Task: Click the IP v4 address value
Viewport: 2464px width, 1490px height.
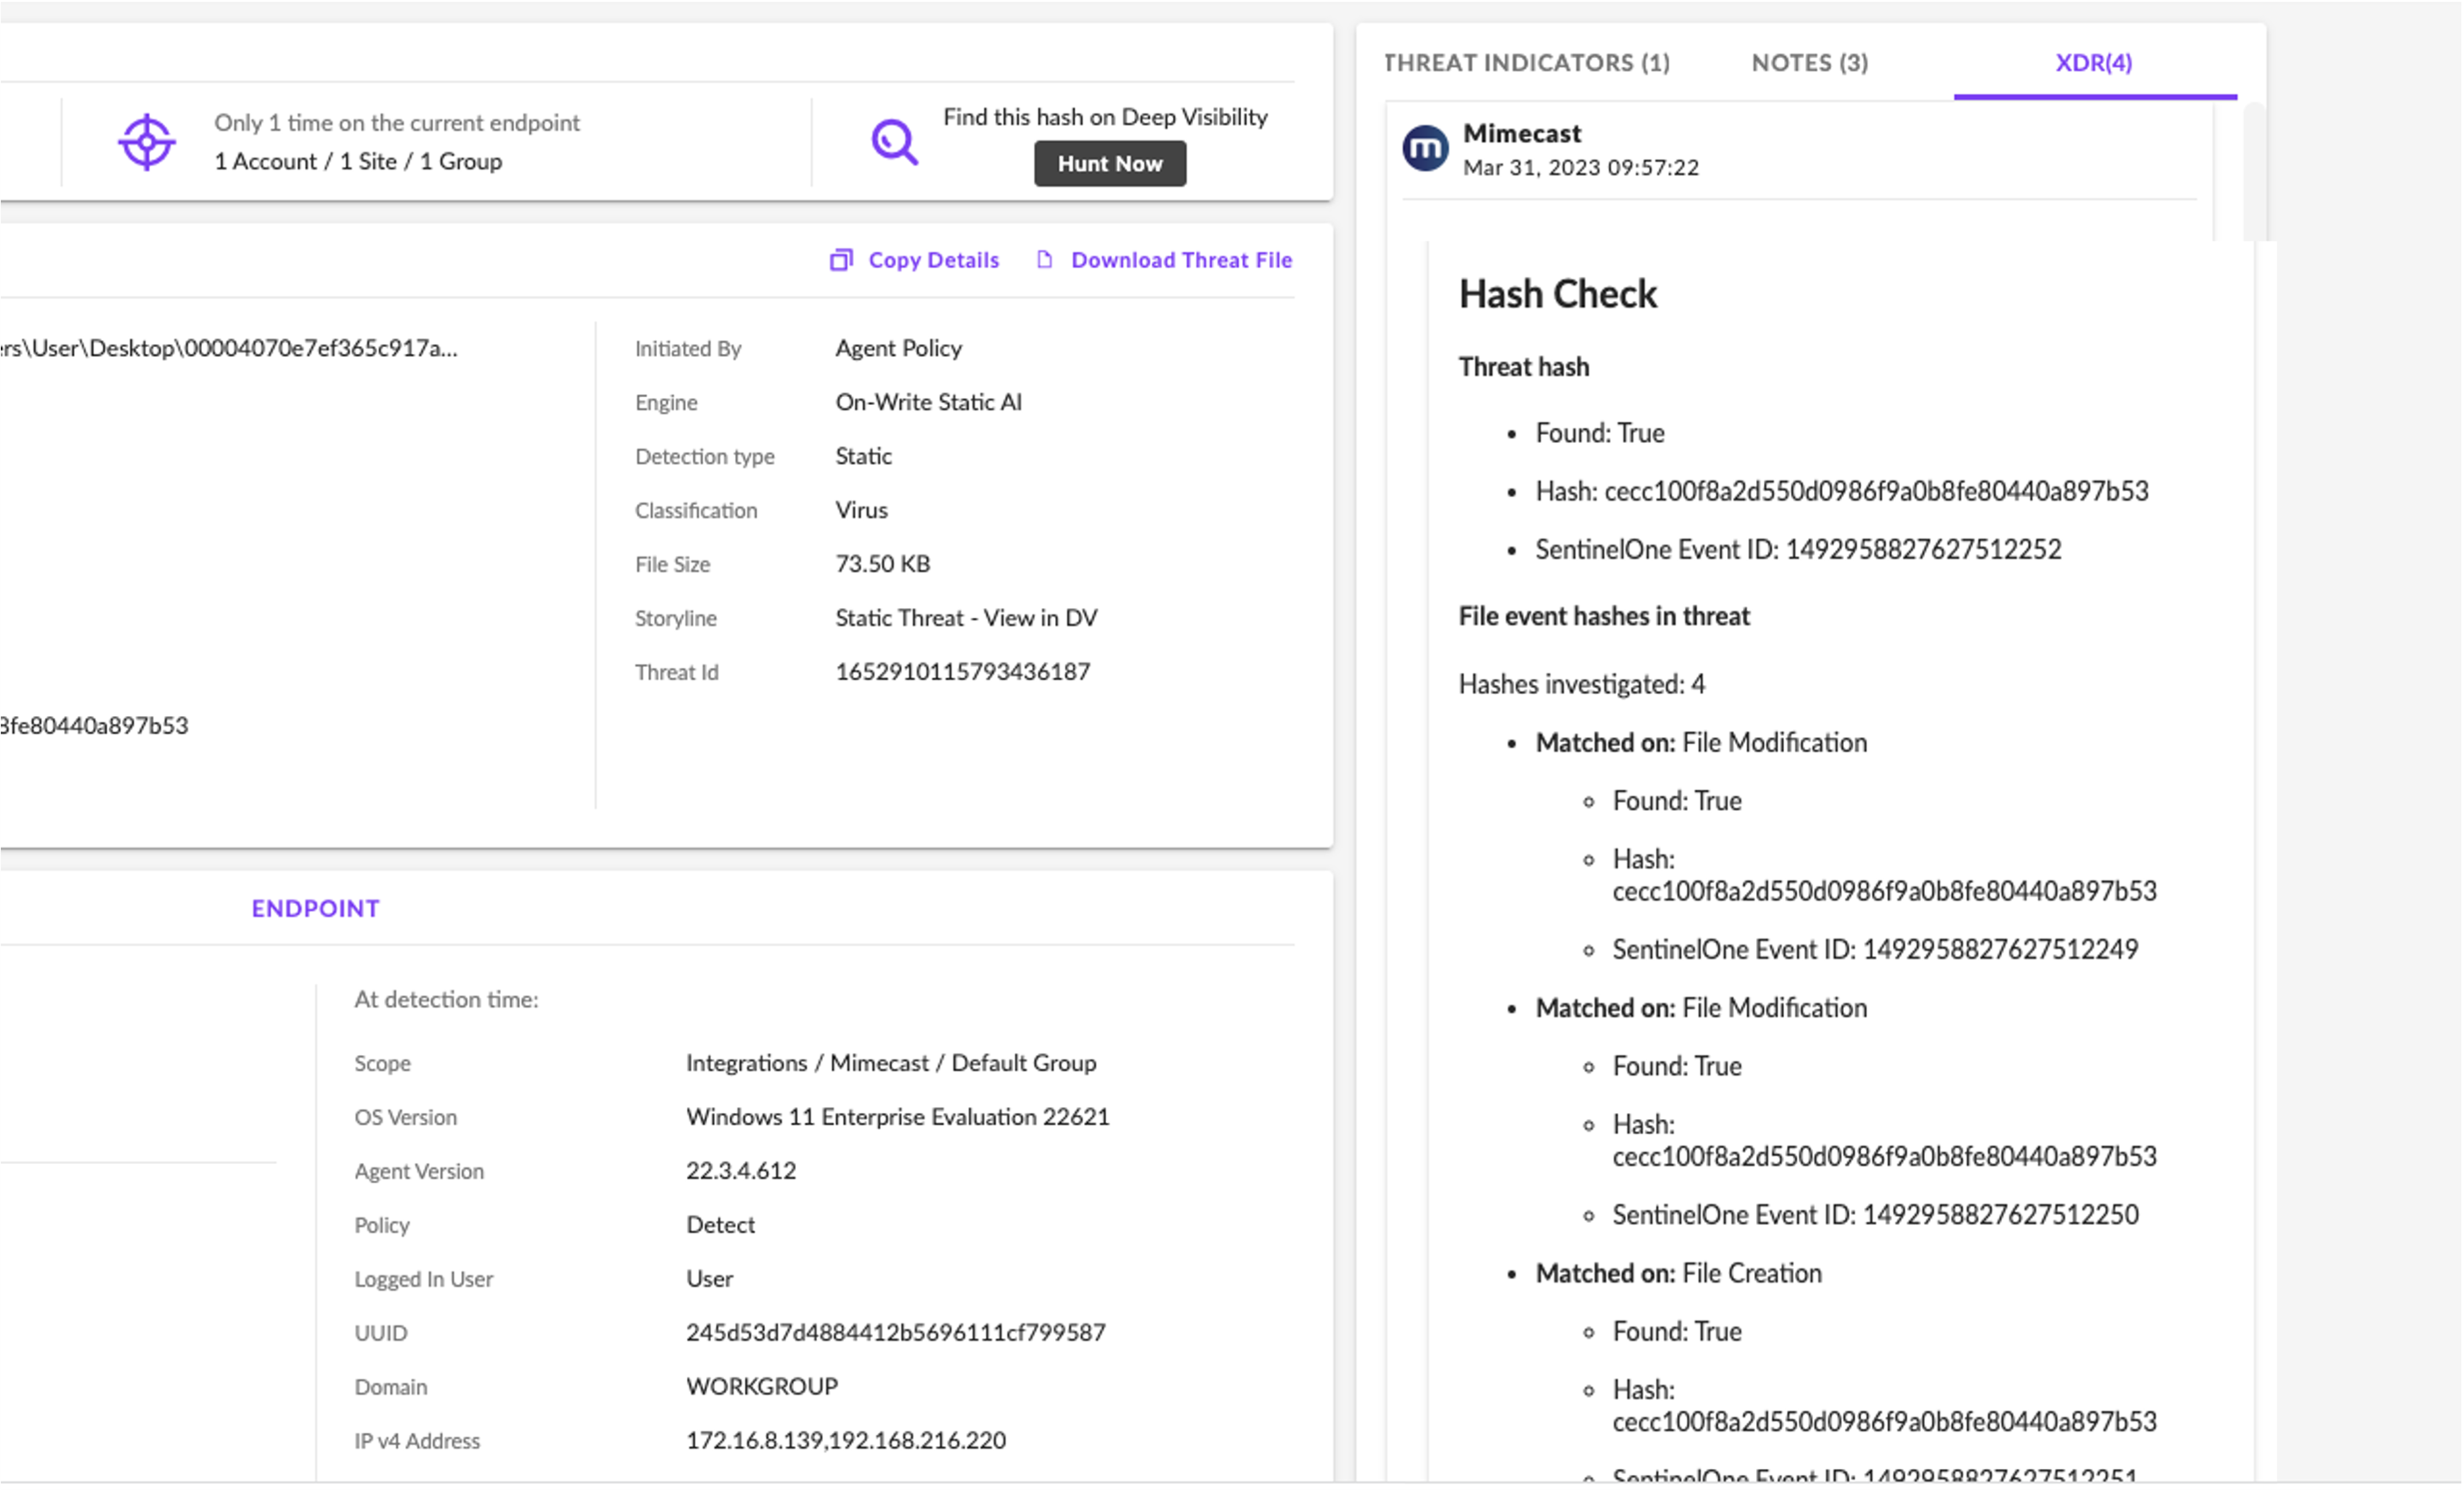Action: pyautogui.click(x=845, y=1440)
